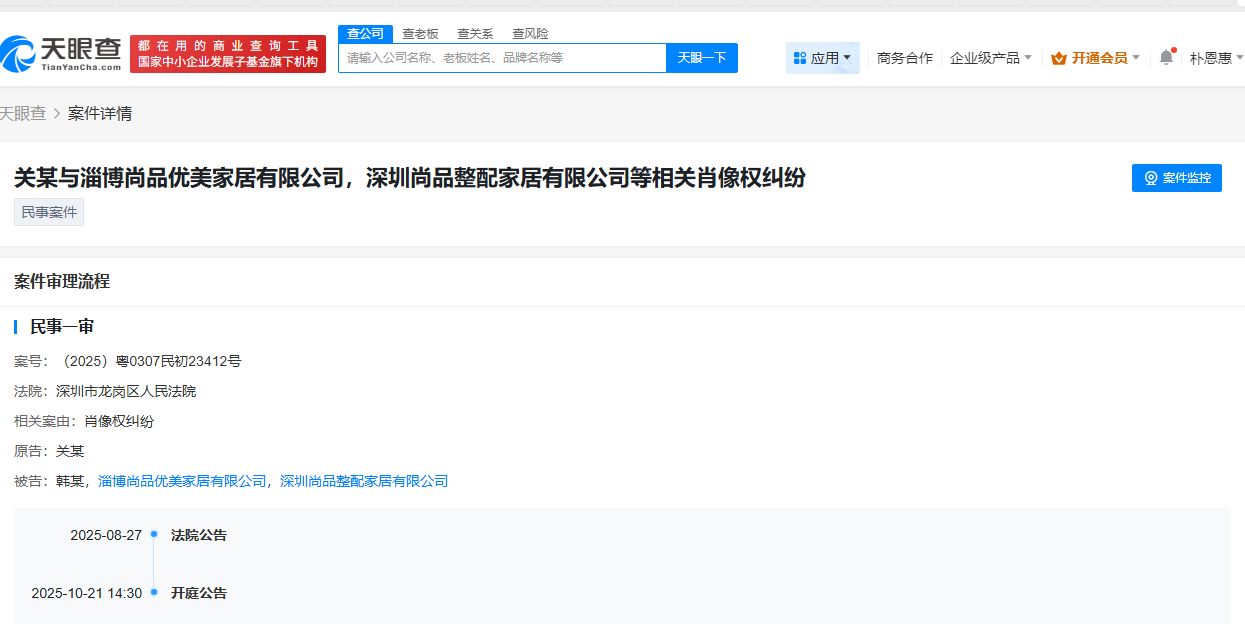Expand the 企业级产品 dropdown

[990, 58]
